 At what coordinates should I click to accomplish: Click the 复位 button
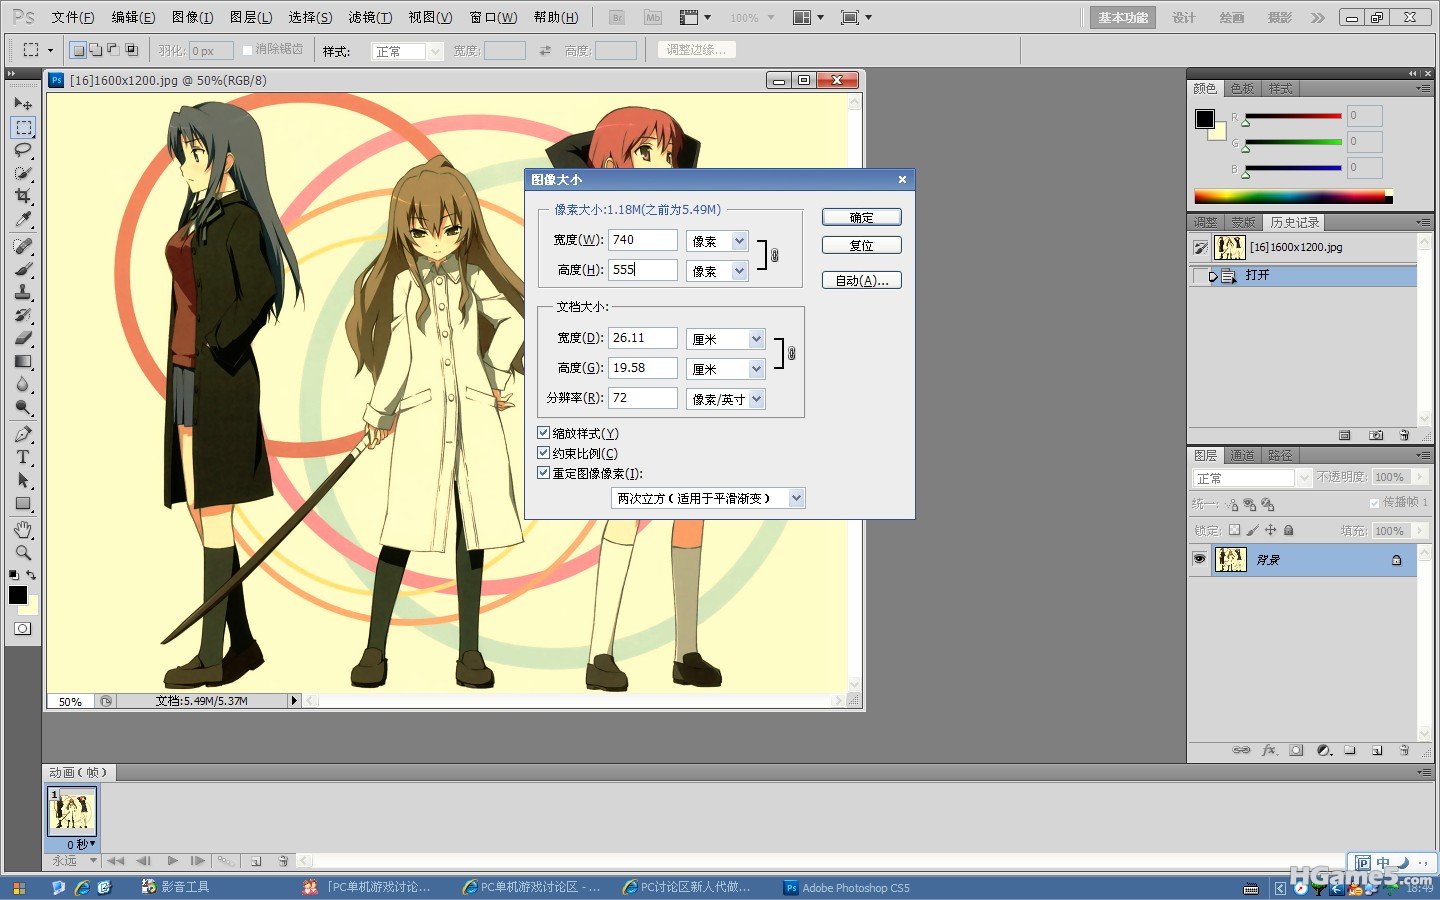tap(862, 245)
